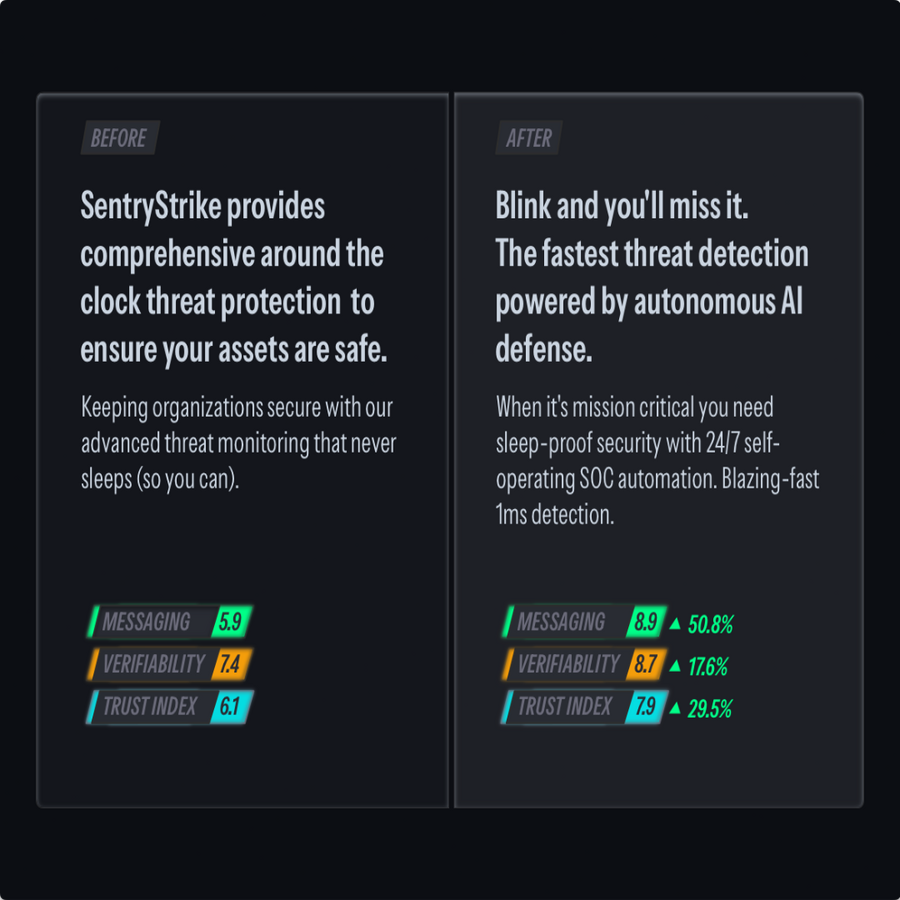Viewport: 900px width, 900px height.
Task: Click the green 5.9 score chip
Action: point(230,622)
